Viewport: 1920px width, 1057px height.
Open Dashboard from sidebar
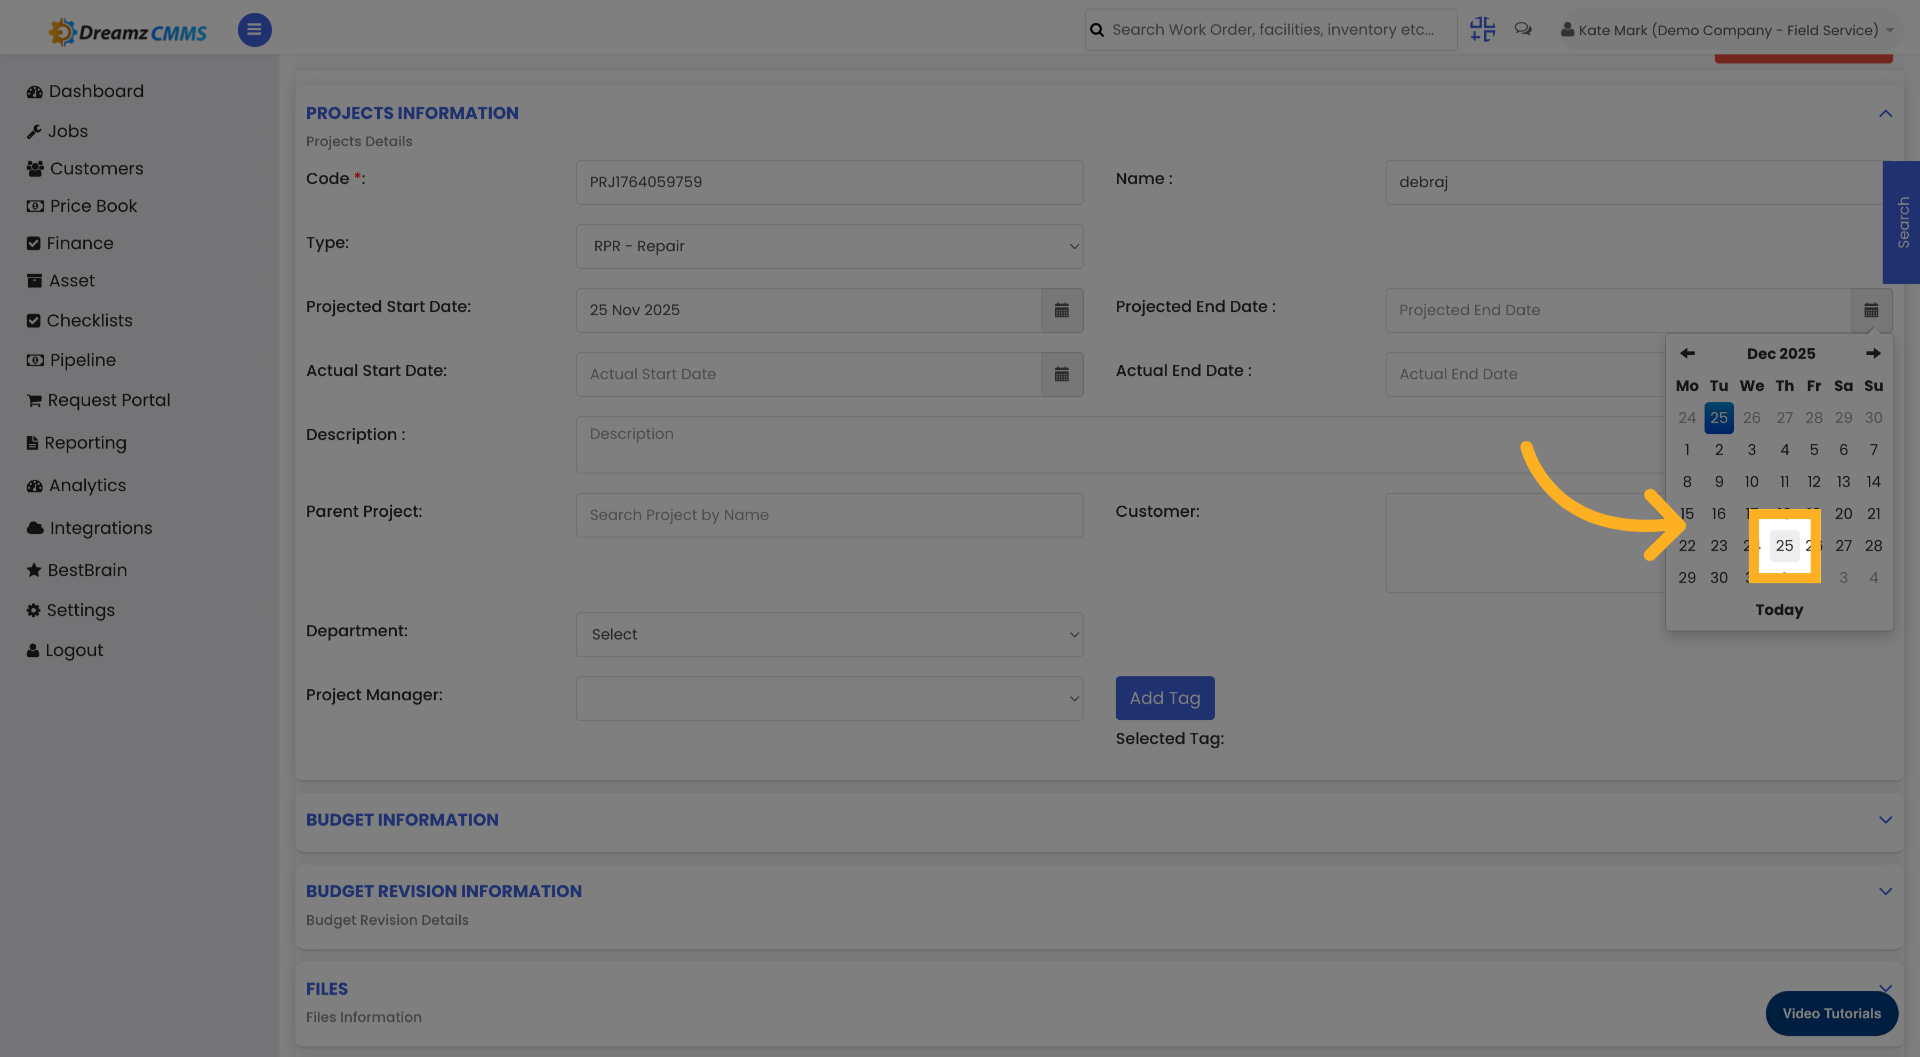click(x=86, y=91)
